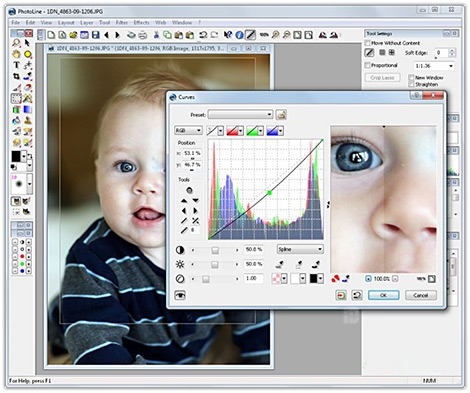Select the Text tool in toolbox
Screen dimensions: 470x393
[x=16, y=65]
